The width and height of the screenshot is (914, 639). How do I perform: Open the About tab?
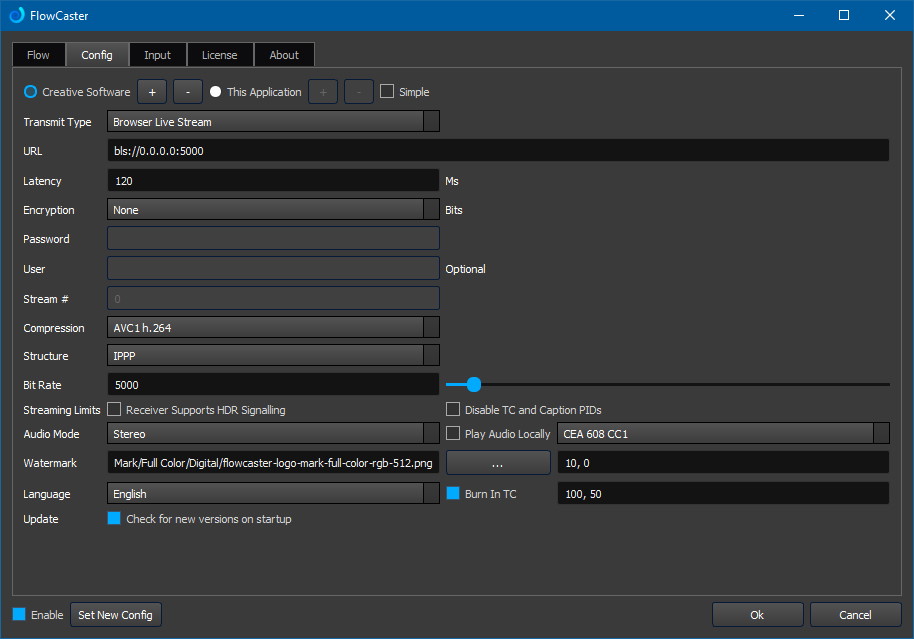tap(284, 55)
